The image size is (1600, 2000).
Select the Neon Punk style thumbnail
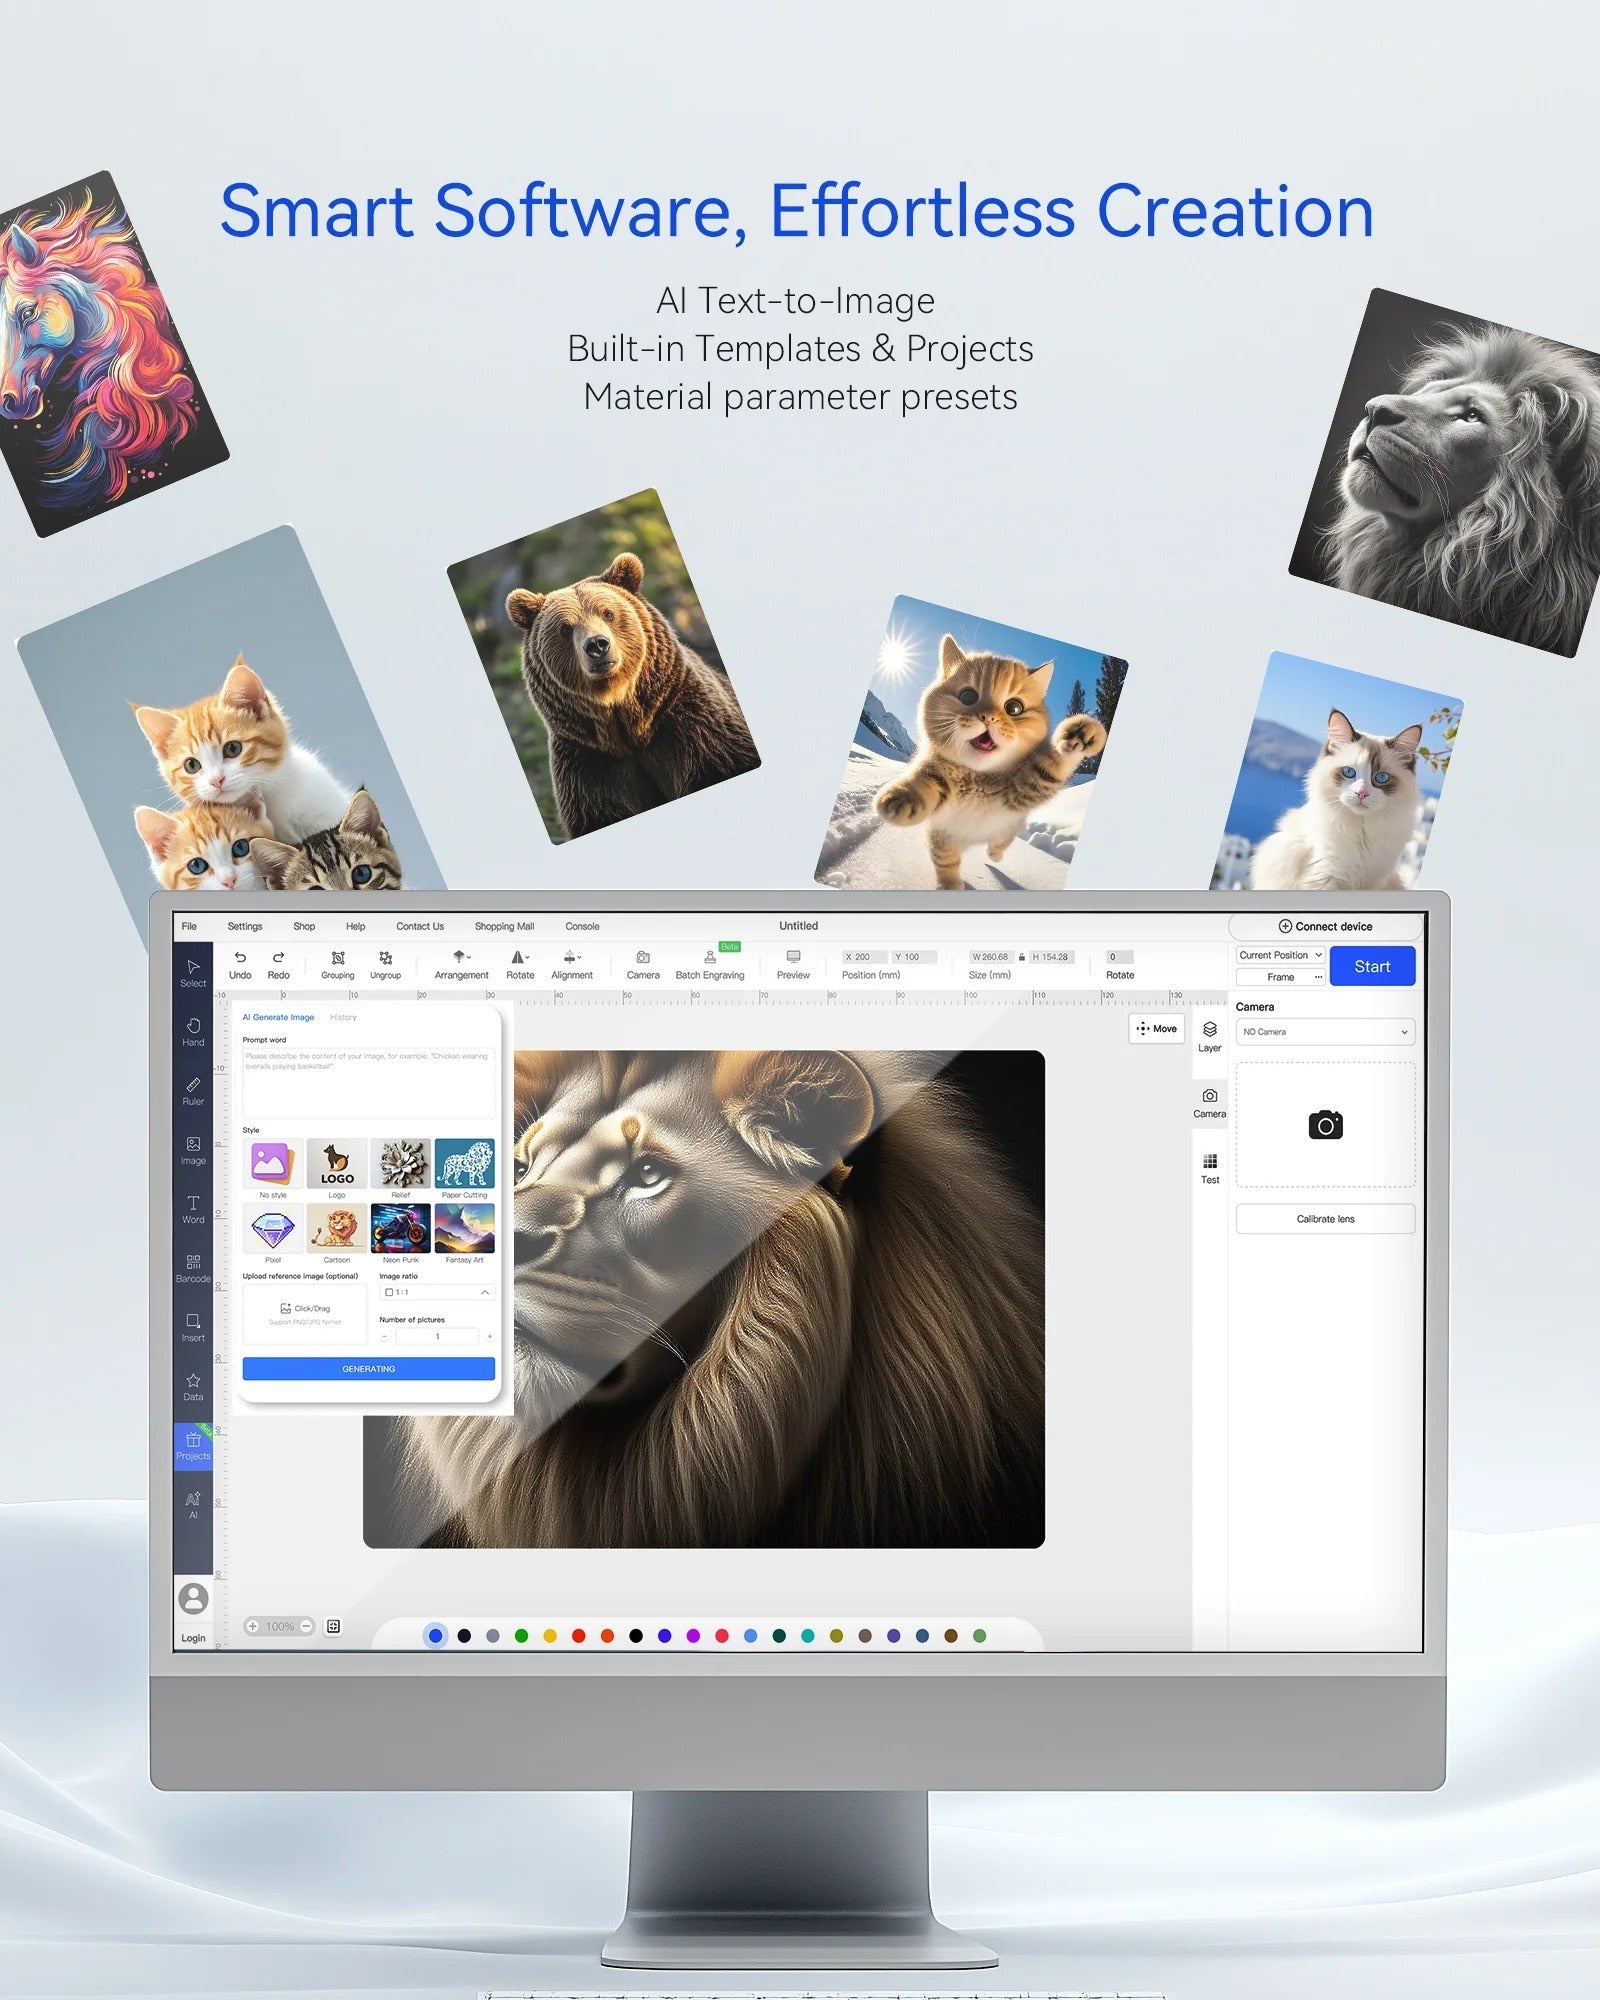coord(400,1228)
